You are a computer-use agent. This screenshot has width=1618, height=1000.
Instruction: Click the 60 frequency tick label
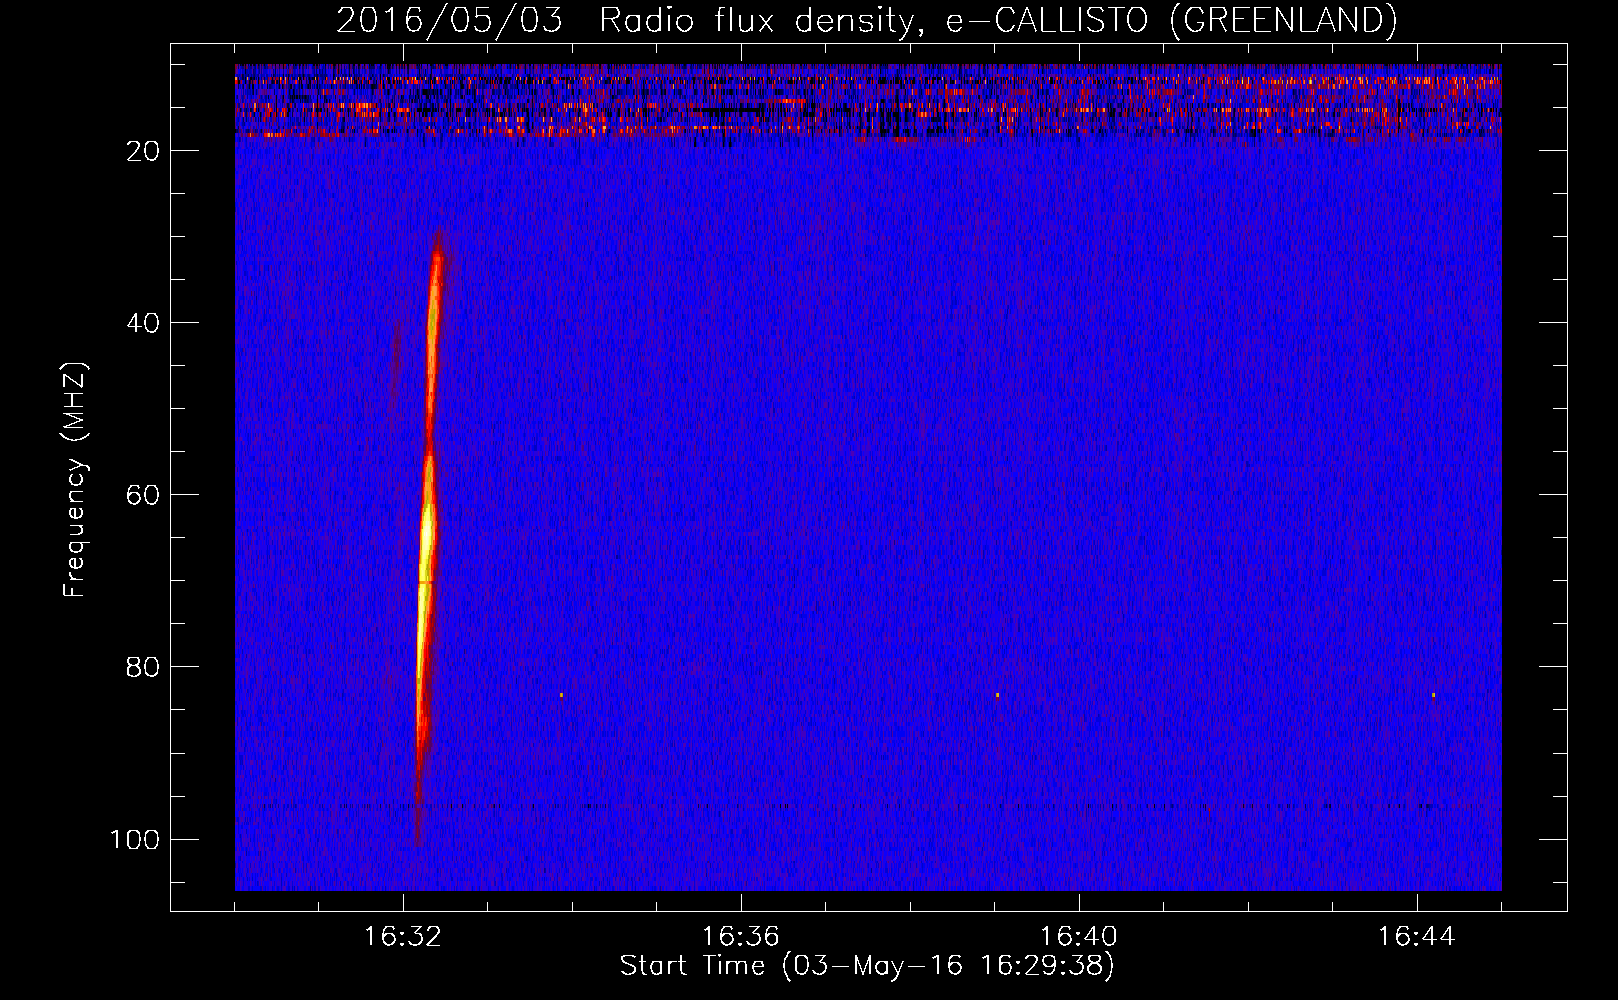tap(143, 495)
